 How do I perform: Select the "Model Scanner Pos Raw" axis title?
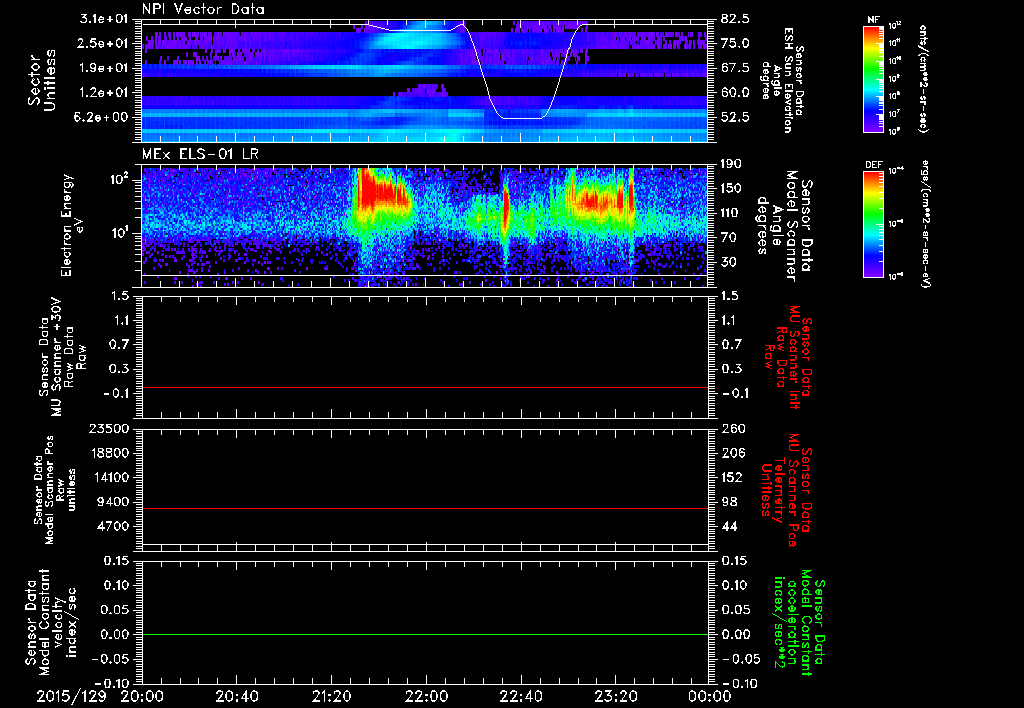(56, 490)
